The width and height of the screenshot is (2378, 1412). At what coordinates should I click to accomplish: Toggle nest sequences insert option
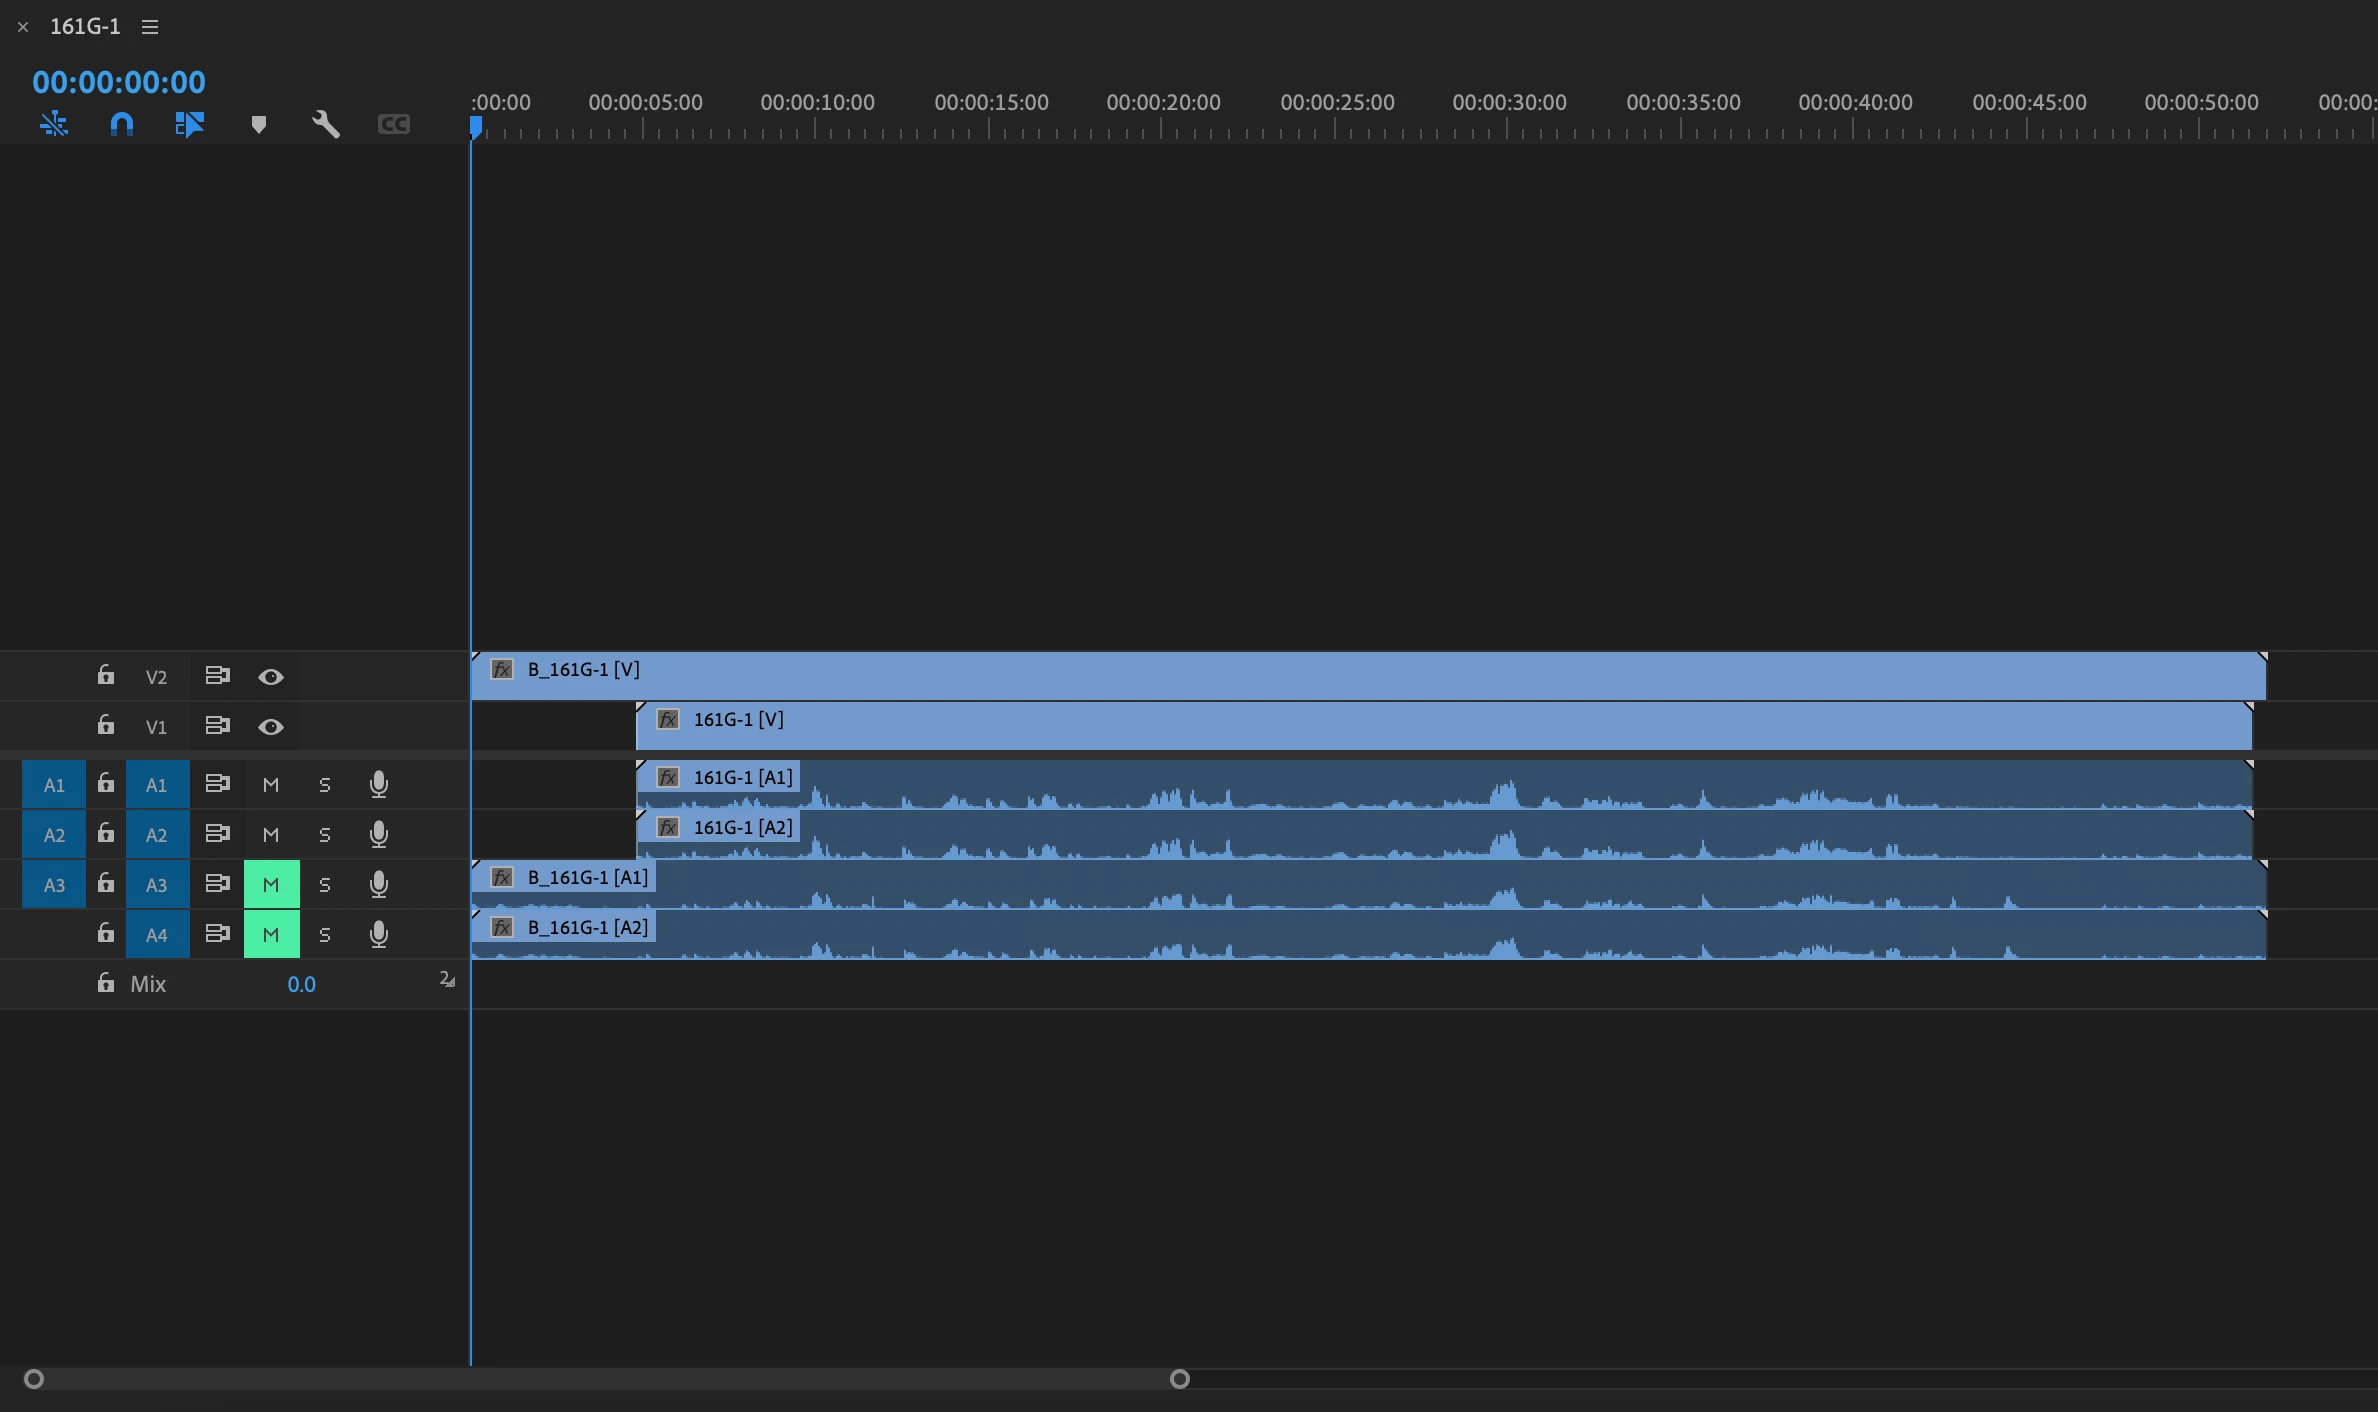pos(54,124)
